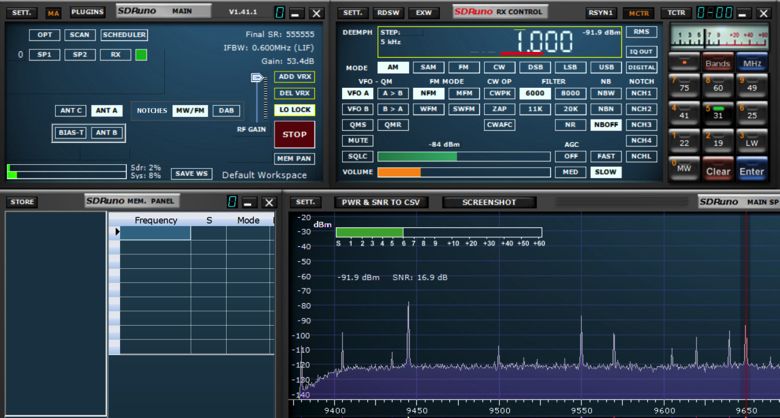780x418 pixels.
Task: Select antenna input ANT C
Action: (71, 110)
